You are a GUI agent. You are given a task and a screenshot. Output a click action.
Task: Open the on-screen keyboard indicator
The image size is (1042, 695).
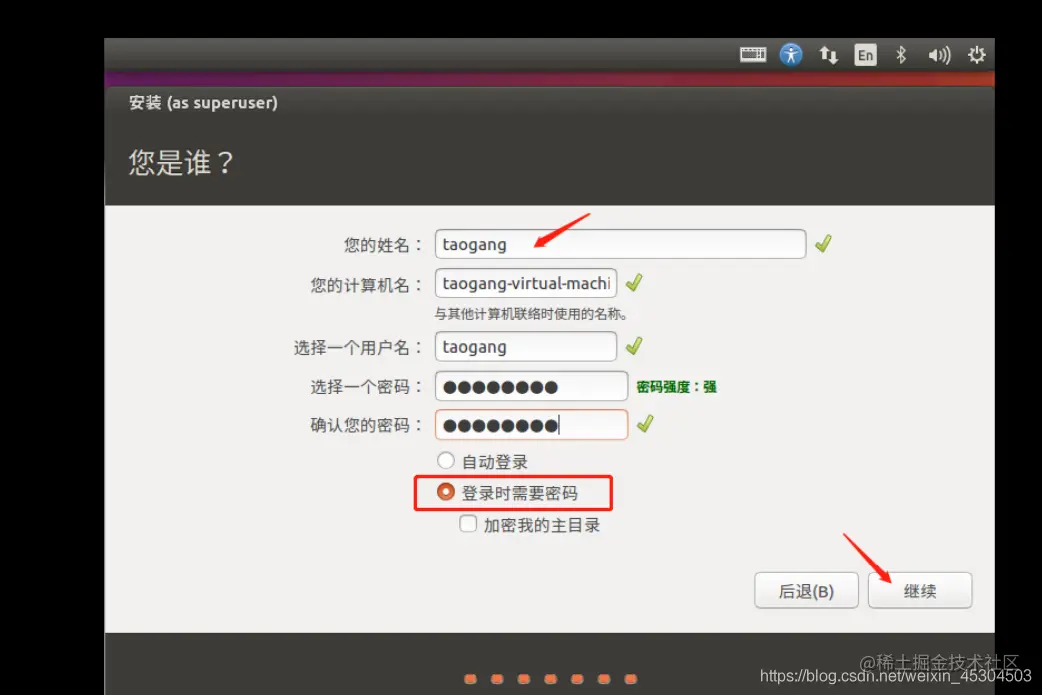coord(753,54)
